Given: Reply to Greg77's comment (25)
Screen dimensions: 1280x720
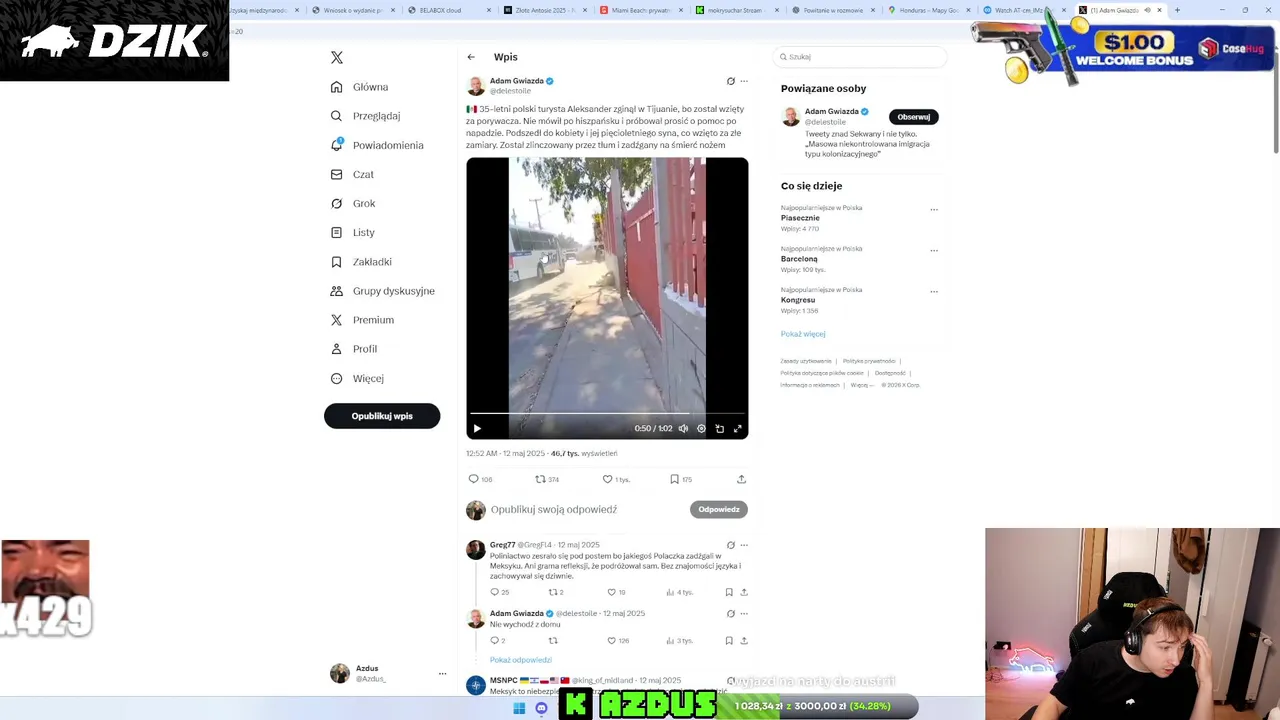Looking at the screenshot, I should click(499, 592).
